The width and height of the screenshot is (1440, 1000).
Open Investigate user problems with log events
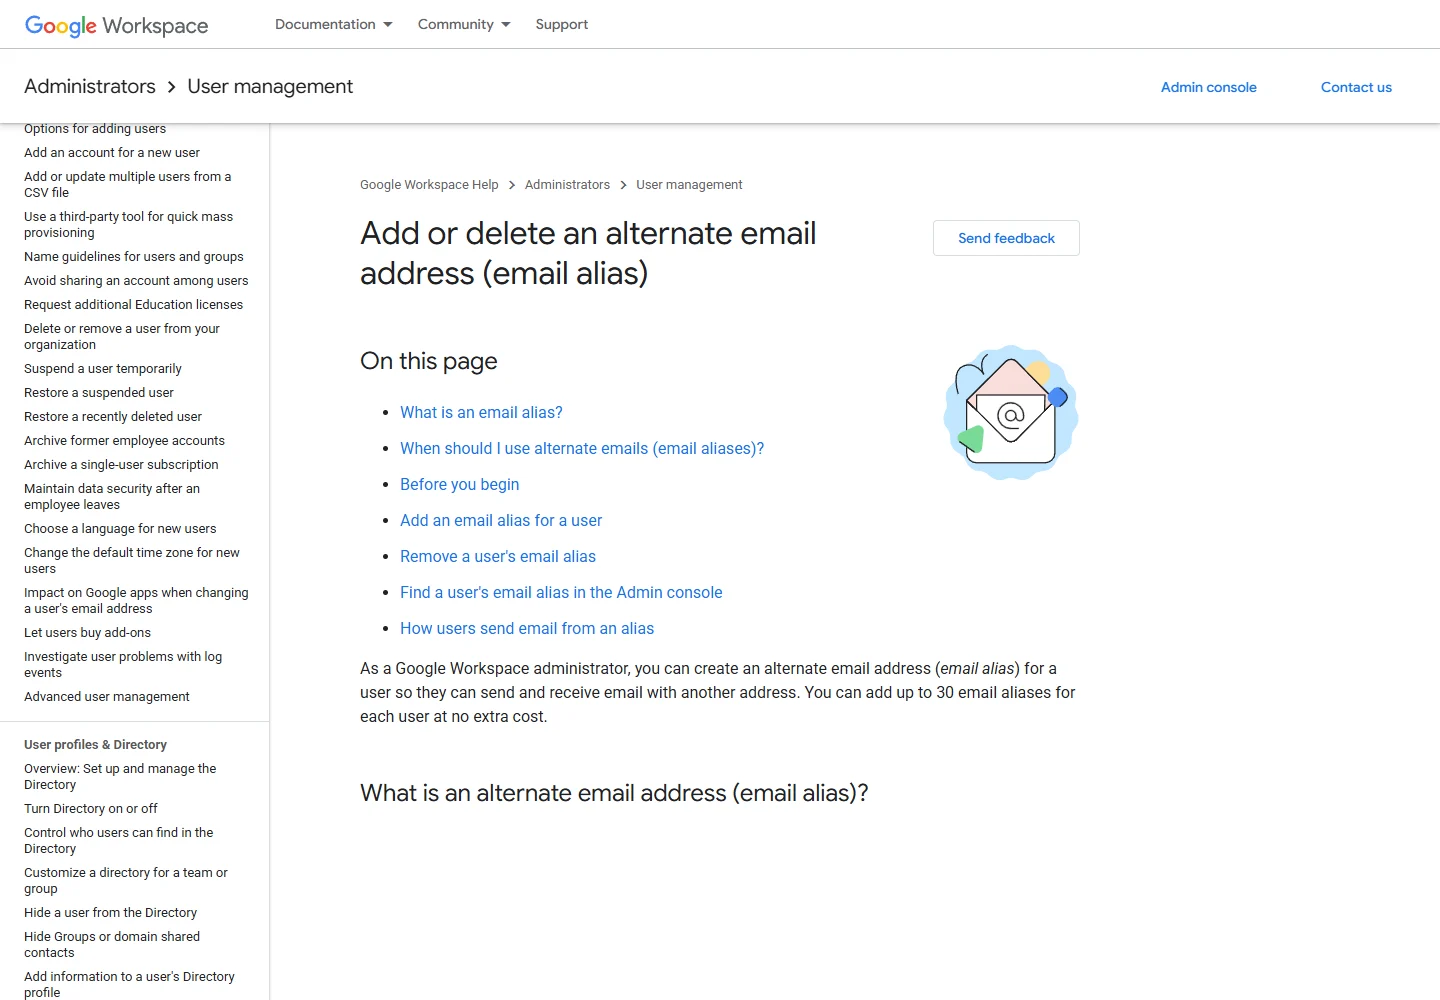[123, 665]
